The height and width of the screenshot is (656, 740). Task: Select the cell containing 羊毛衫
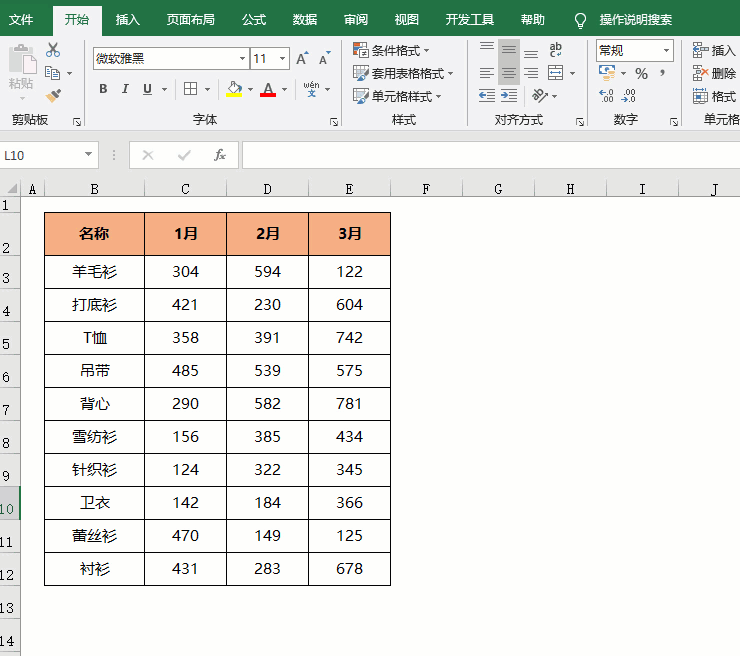pyautogui.click(x=94, y=272)
